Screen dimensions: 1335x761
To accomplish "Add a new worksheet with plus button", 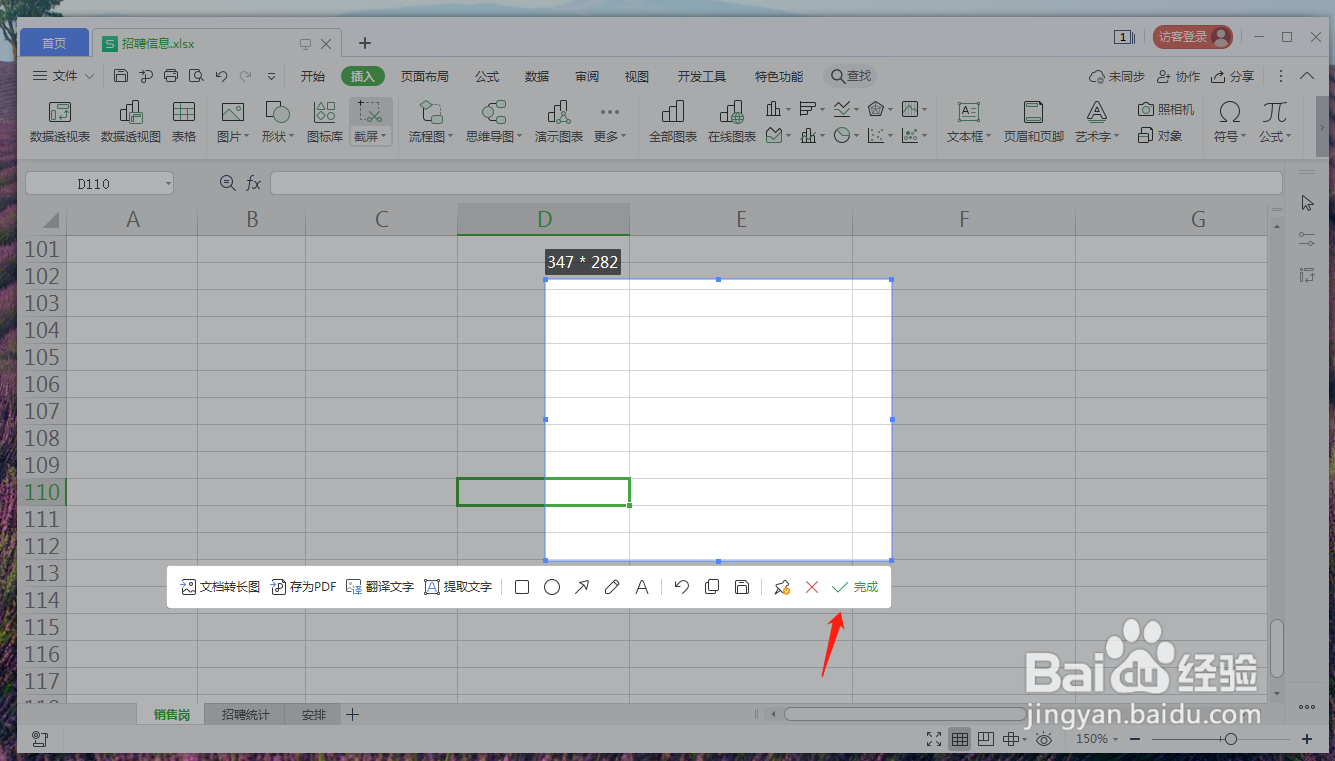I will pos(352,714).
